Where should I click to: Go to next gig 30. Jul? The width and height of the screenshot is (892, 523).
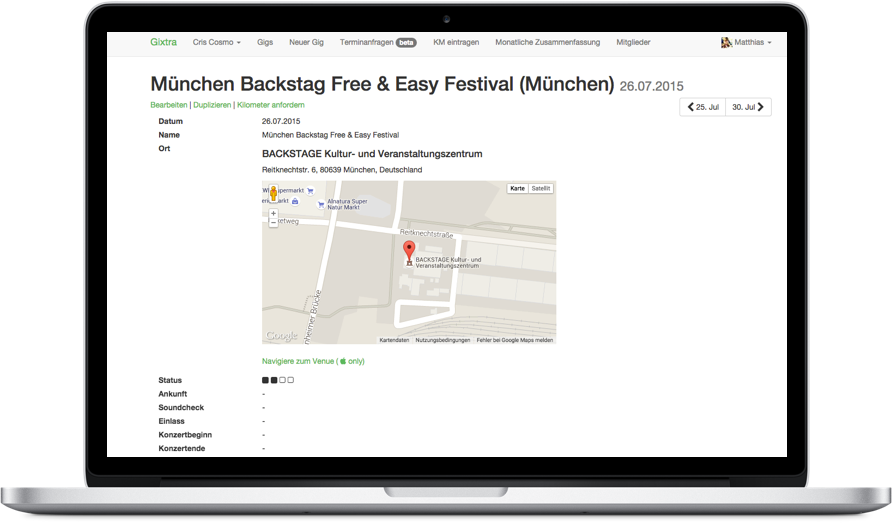click(748, 107)
